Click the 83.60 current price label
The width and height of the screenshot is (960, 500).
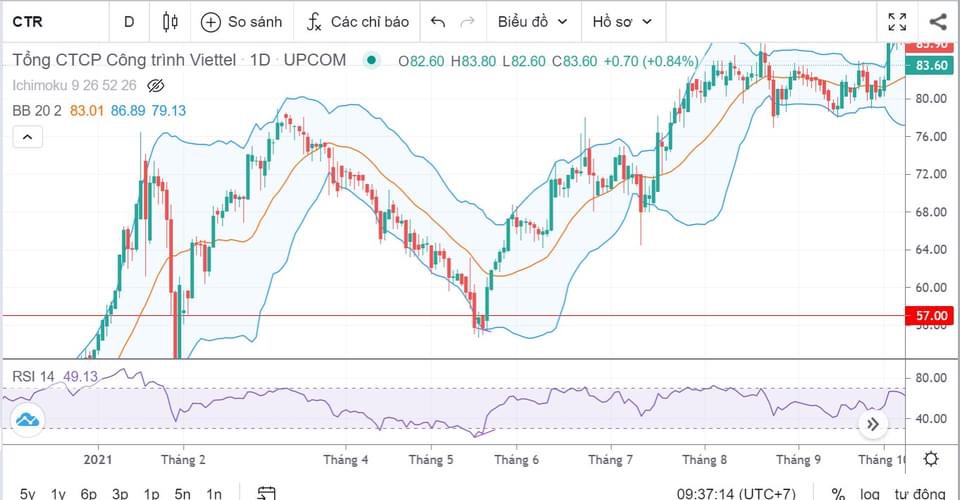click(x=930, y=65)
